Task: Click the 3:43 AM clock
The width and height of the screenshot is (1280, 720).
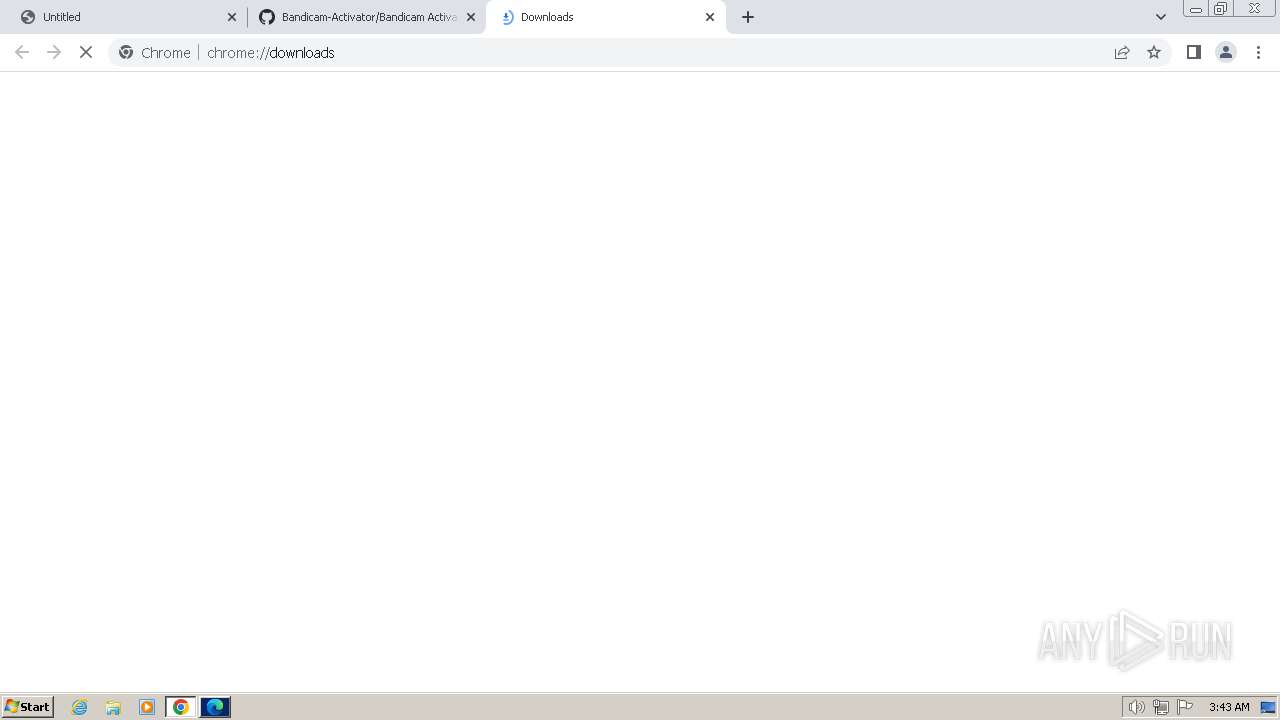Action: (1229, 707)
